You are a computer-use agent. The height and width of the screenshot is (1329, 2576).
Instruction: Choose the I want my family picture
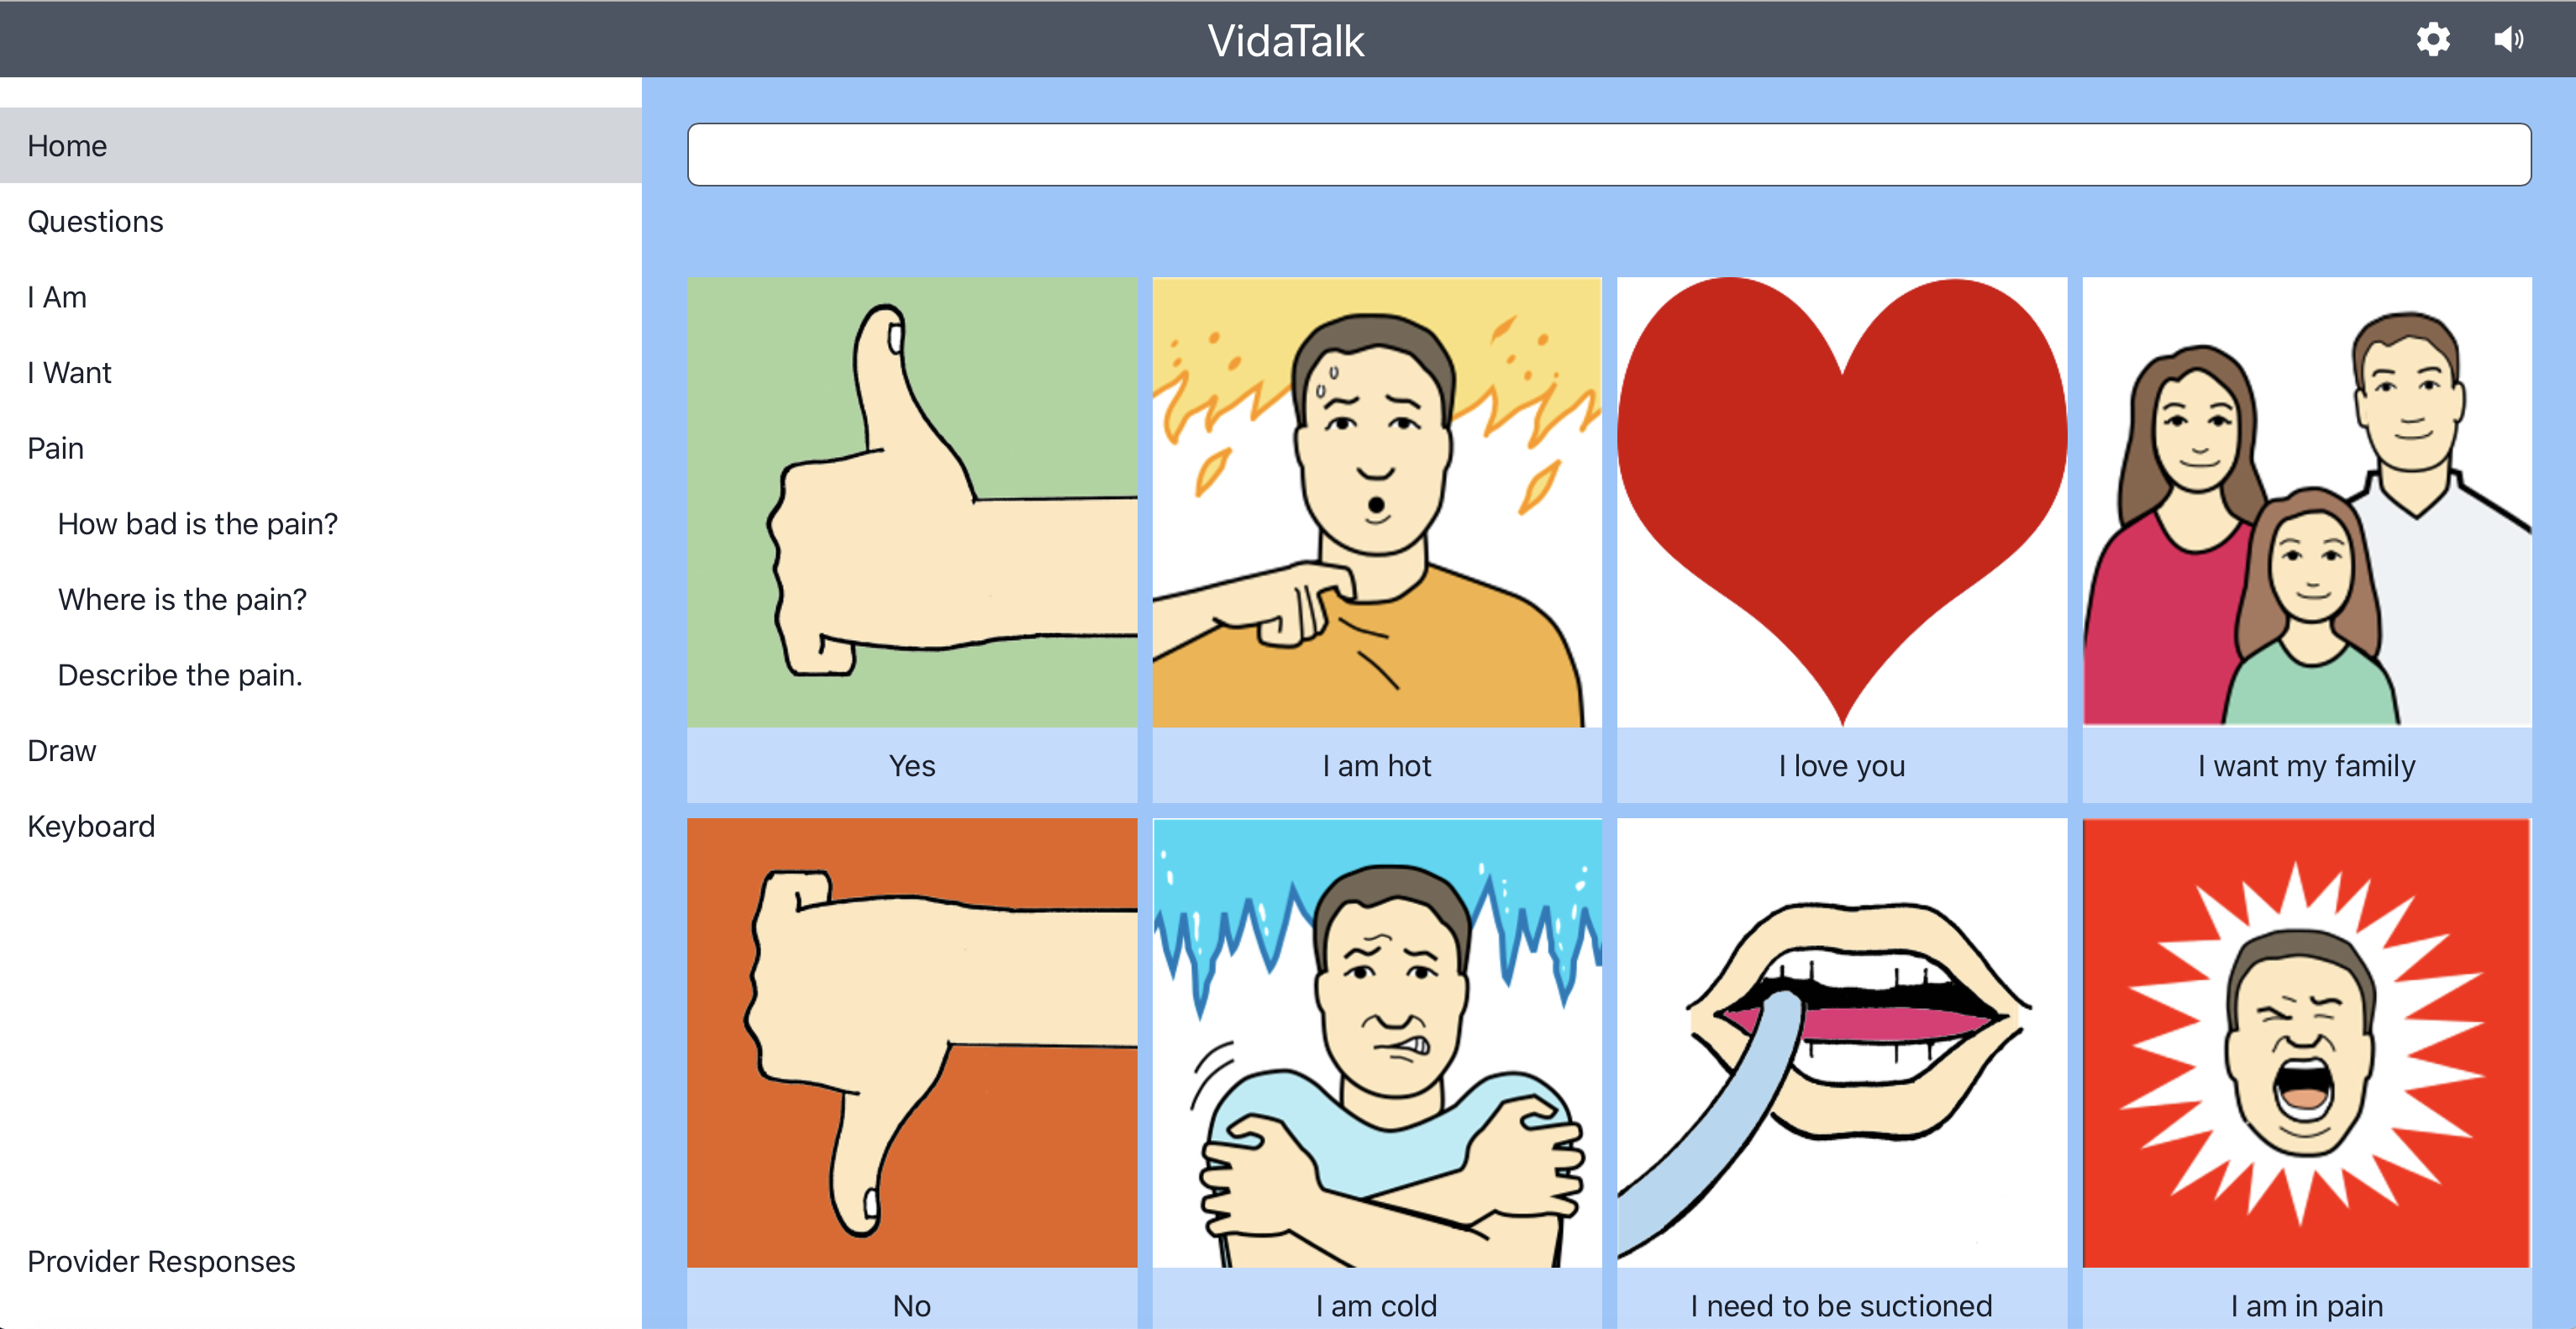click(2307, 502)
